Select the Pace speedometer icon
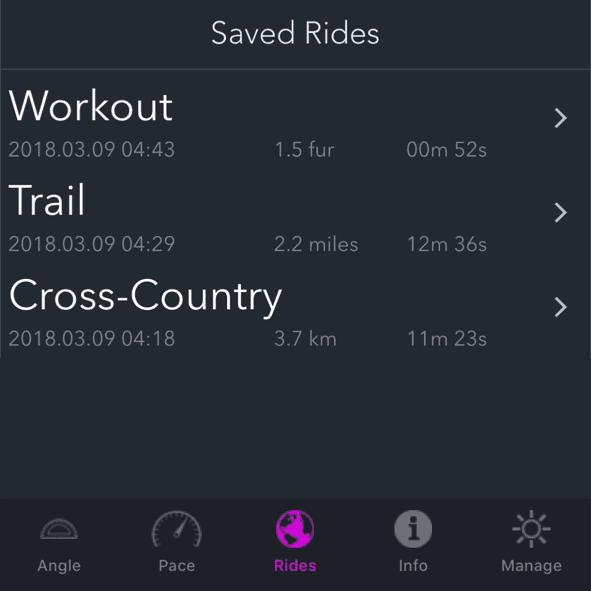 pyautogui.click(x=177, y=529)
